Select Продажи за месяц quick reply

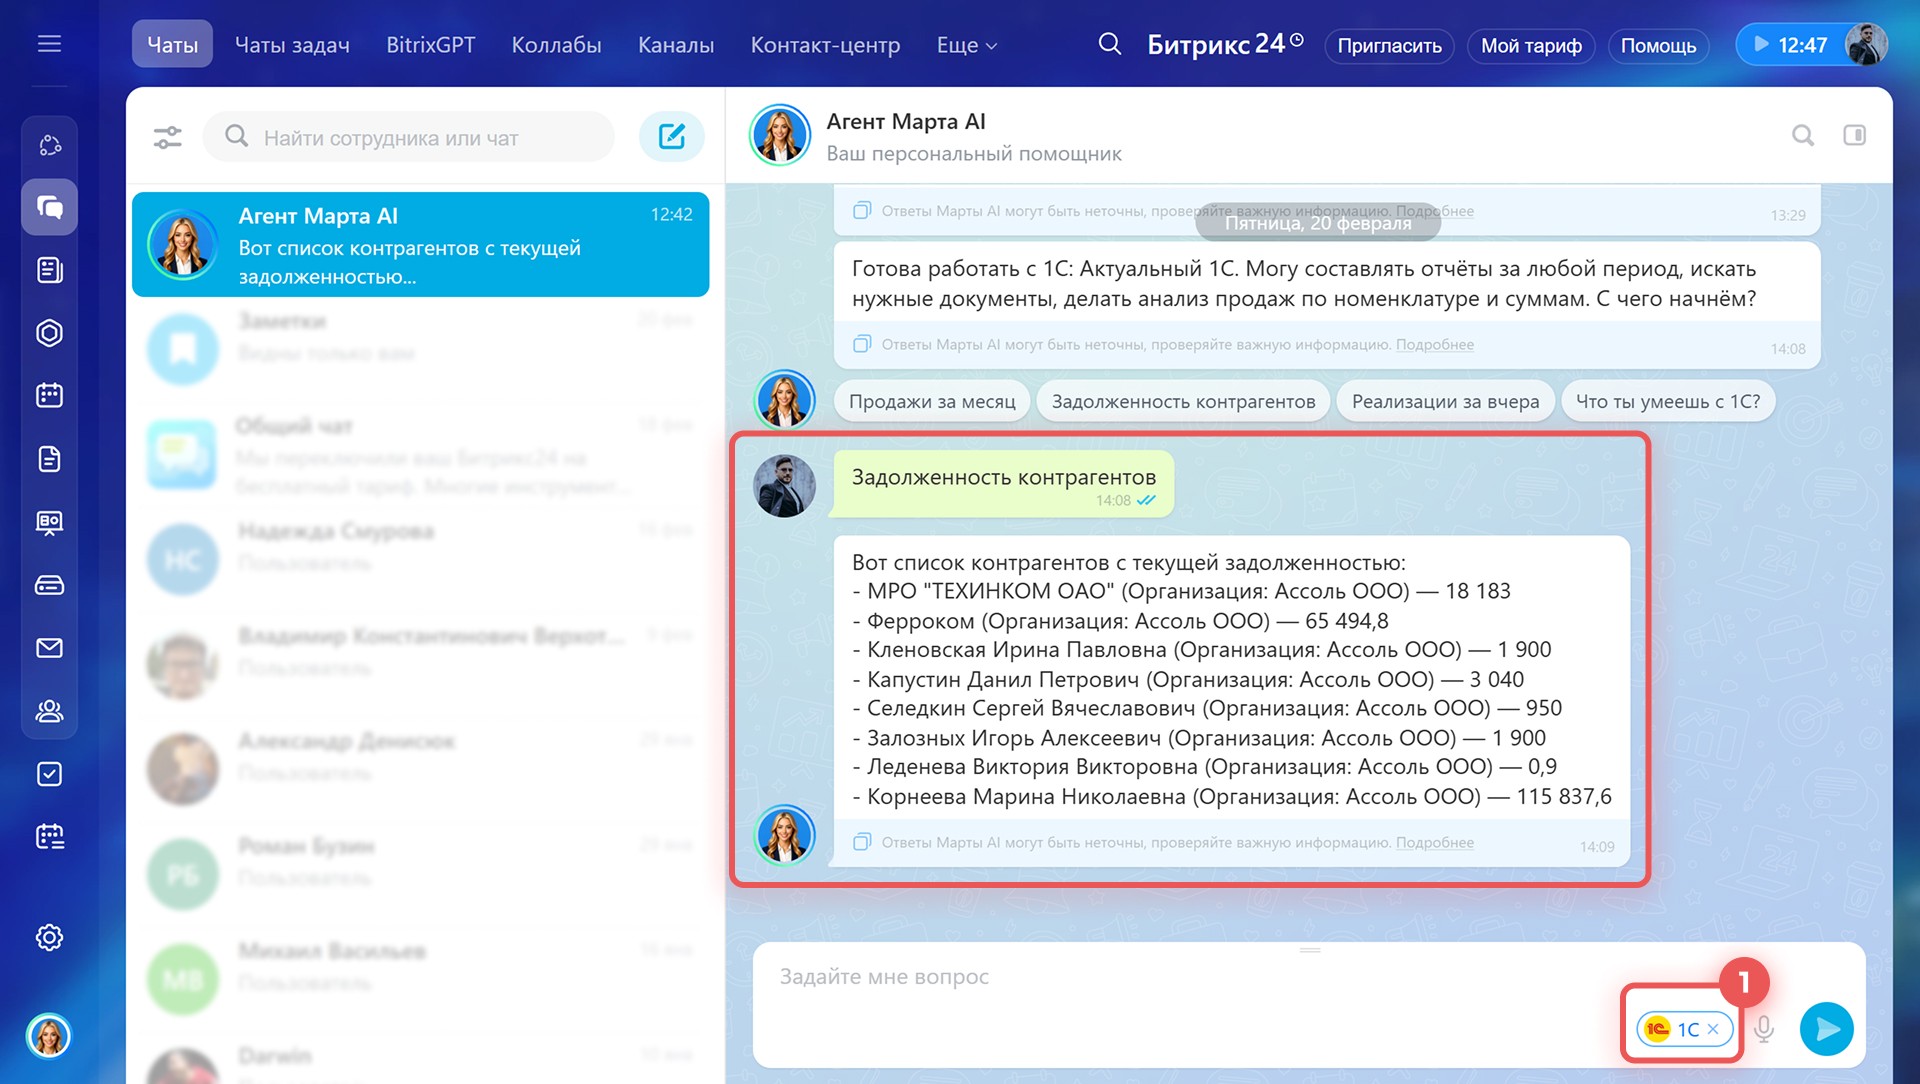(931, 401)
